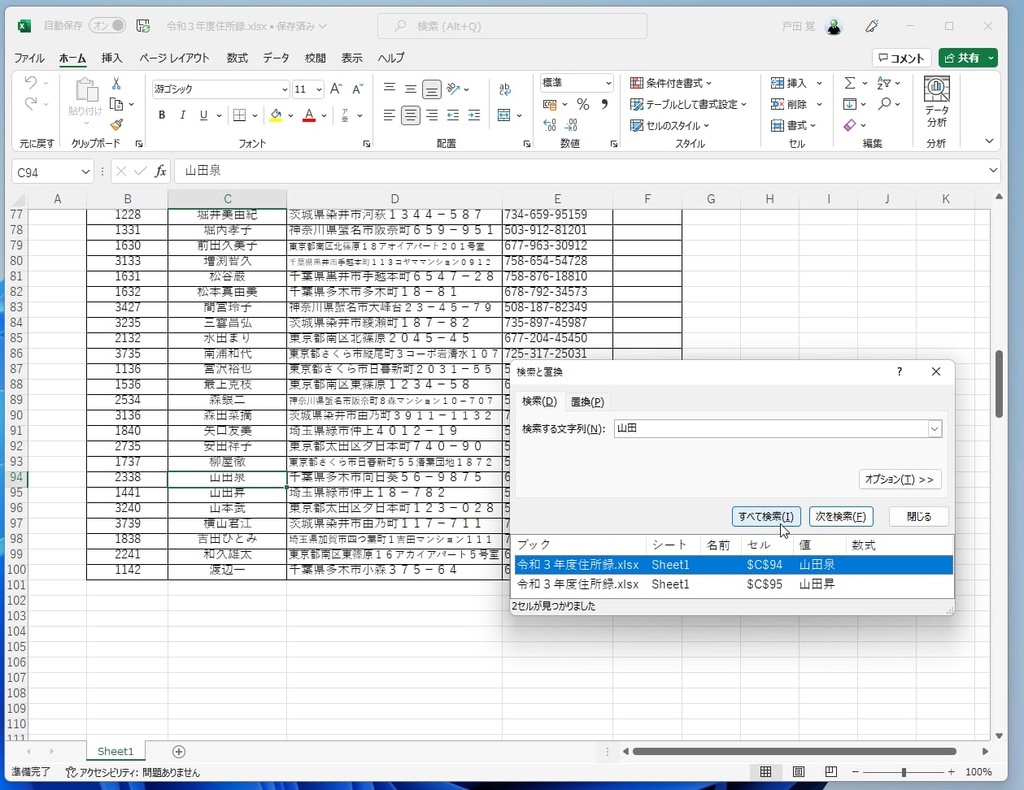This screenshot has height=790, width=1024.
Task: Click the percent style icon
Action: (x=582, y=104)
